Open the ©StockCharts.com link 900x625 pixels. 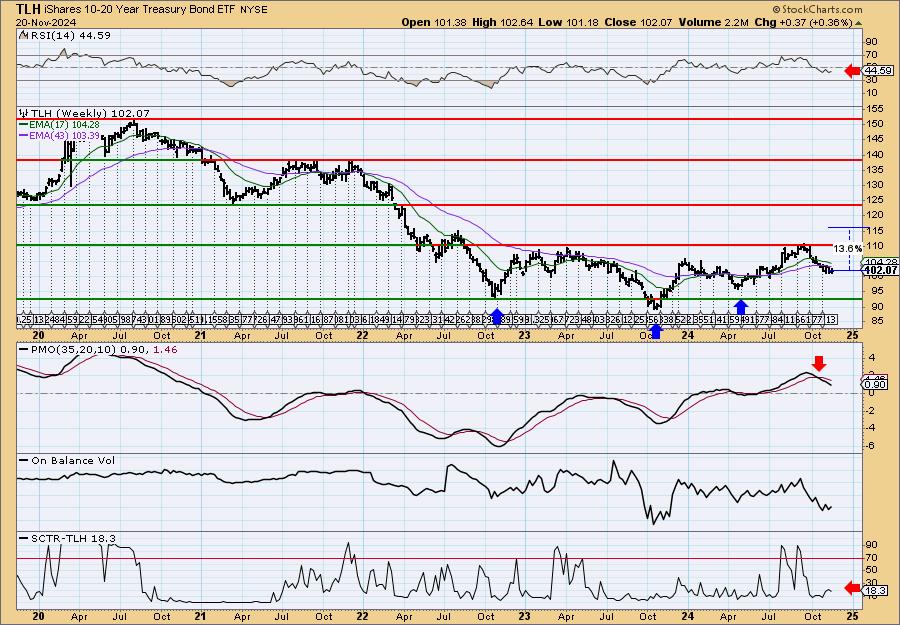pos(817,9)
